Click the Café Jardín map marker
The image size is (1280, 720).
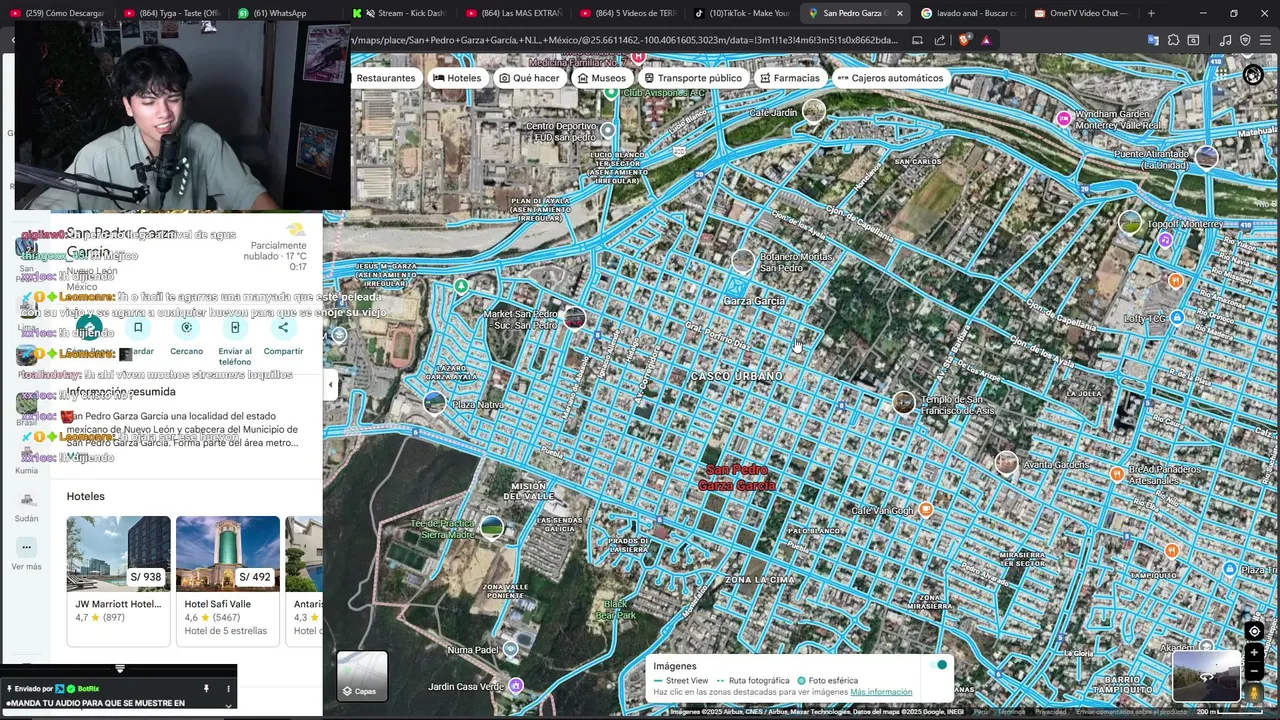click(x=814, y=111)
